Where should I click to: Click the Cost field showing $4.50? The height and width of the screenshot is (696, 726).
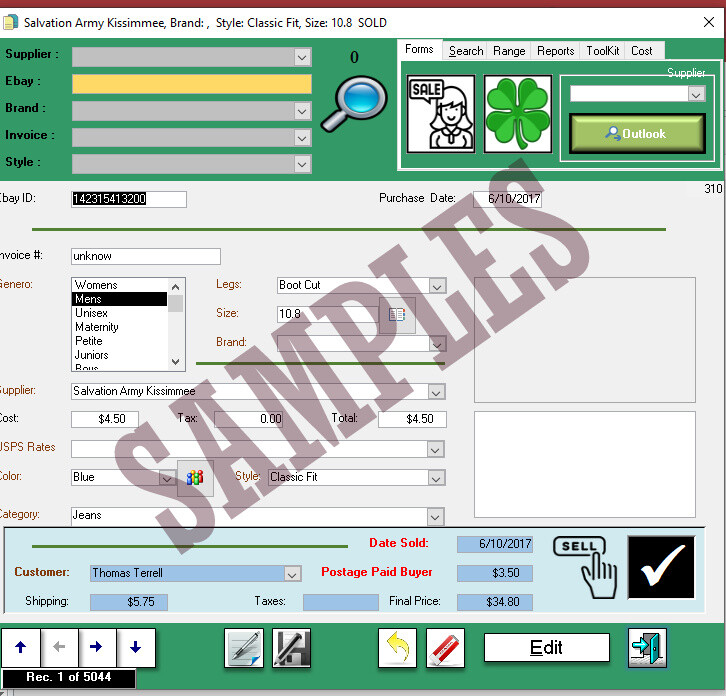pyautogui.click(x=105, y=419)
